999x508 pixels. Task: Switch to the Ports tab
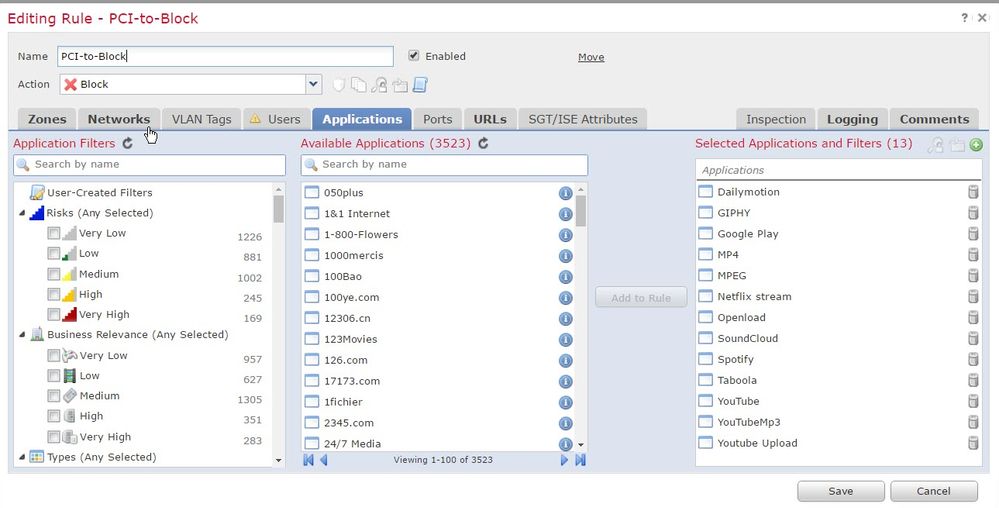(x=438, y=119)
